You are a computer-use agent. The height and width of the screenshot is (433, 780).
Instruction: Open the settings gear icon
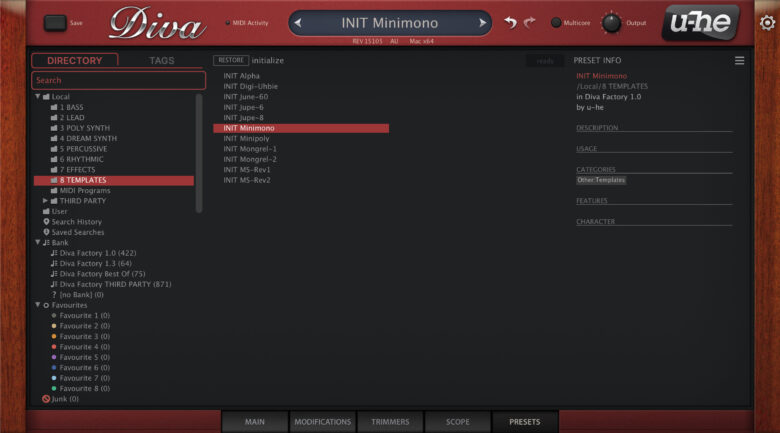click(767, 23)
